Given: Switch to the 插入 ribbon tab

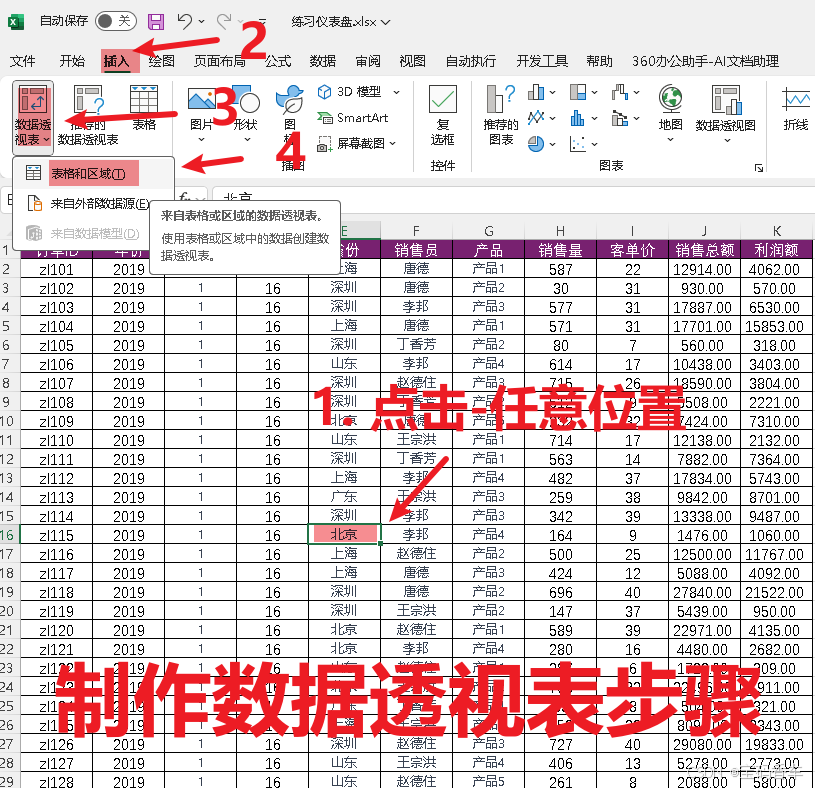Looking at the screenshot, I should tap(117, 61).
